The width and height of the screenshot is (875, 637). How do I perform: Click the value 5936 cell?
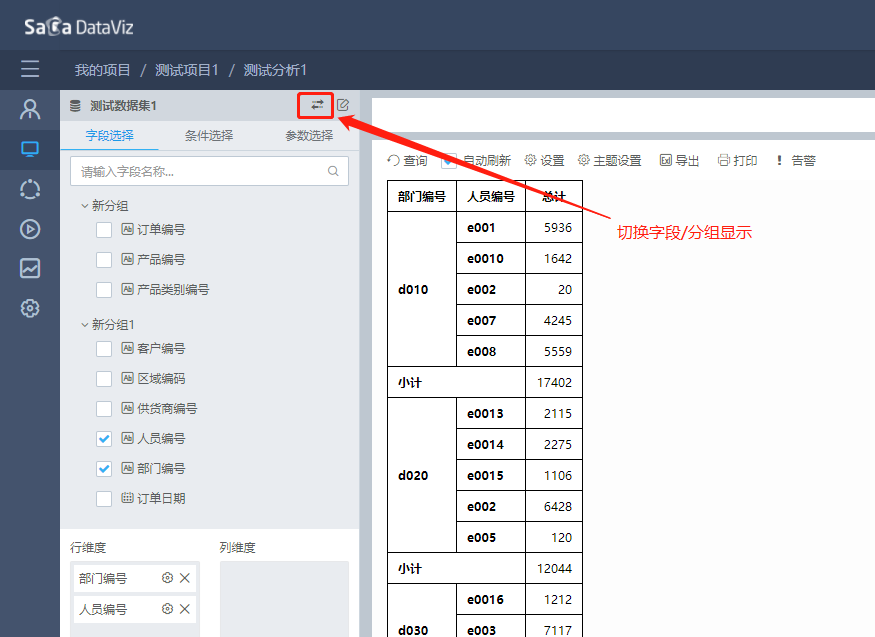pos(554,228)
